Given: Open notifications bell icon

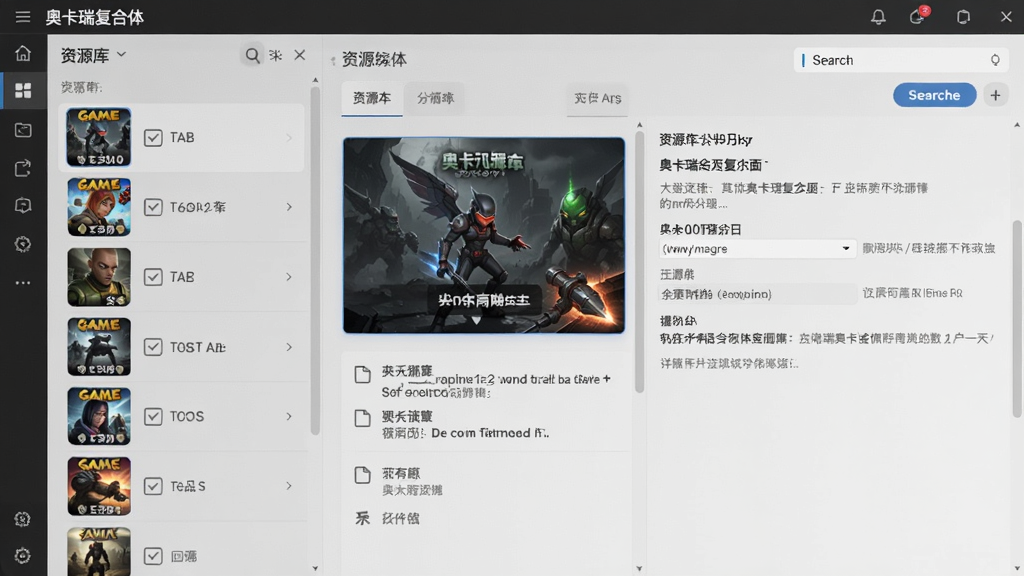Looking at the screenshot, I should (878, 17).
